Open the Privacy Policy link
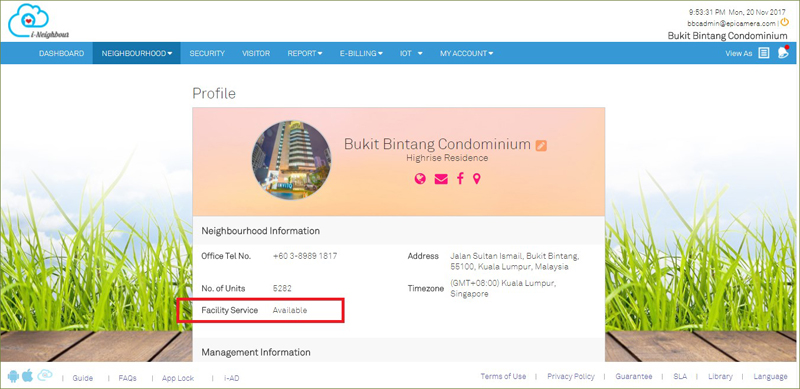This screenshot has height=389, width=800. click(x=571, y=376)
